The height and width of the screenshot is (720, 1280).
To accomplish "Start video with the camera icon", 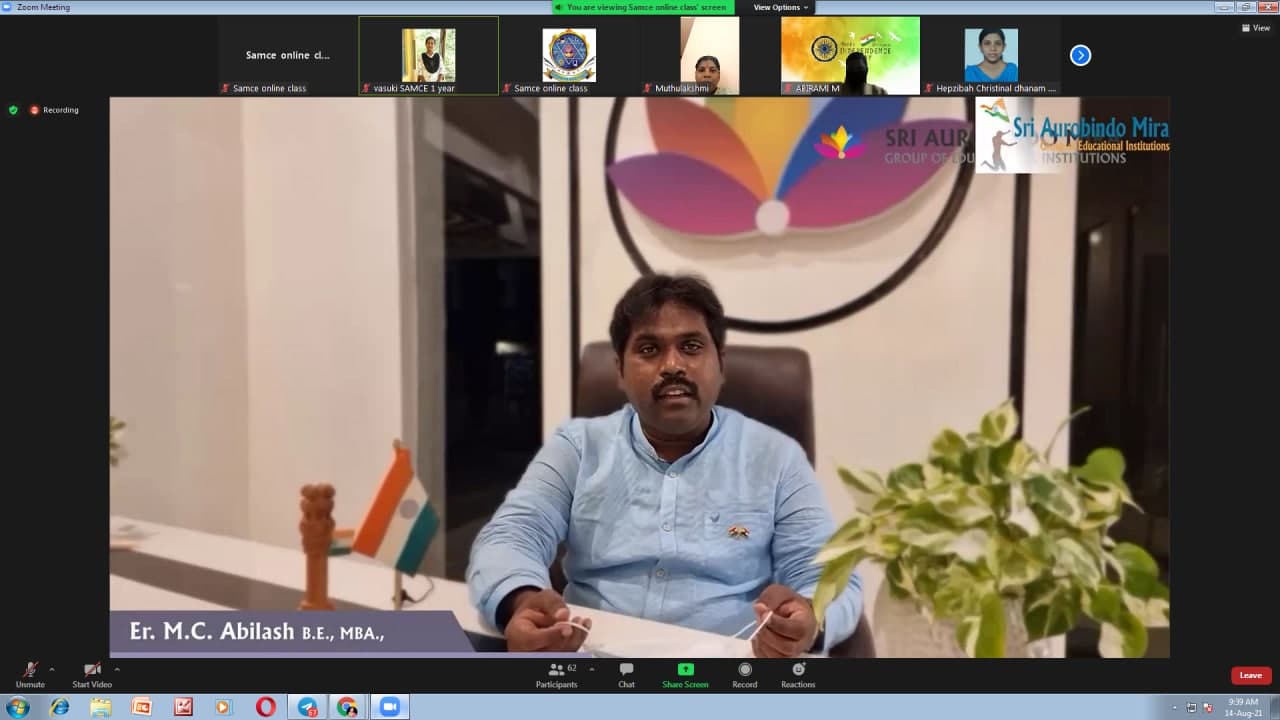I will pos(92,671).
